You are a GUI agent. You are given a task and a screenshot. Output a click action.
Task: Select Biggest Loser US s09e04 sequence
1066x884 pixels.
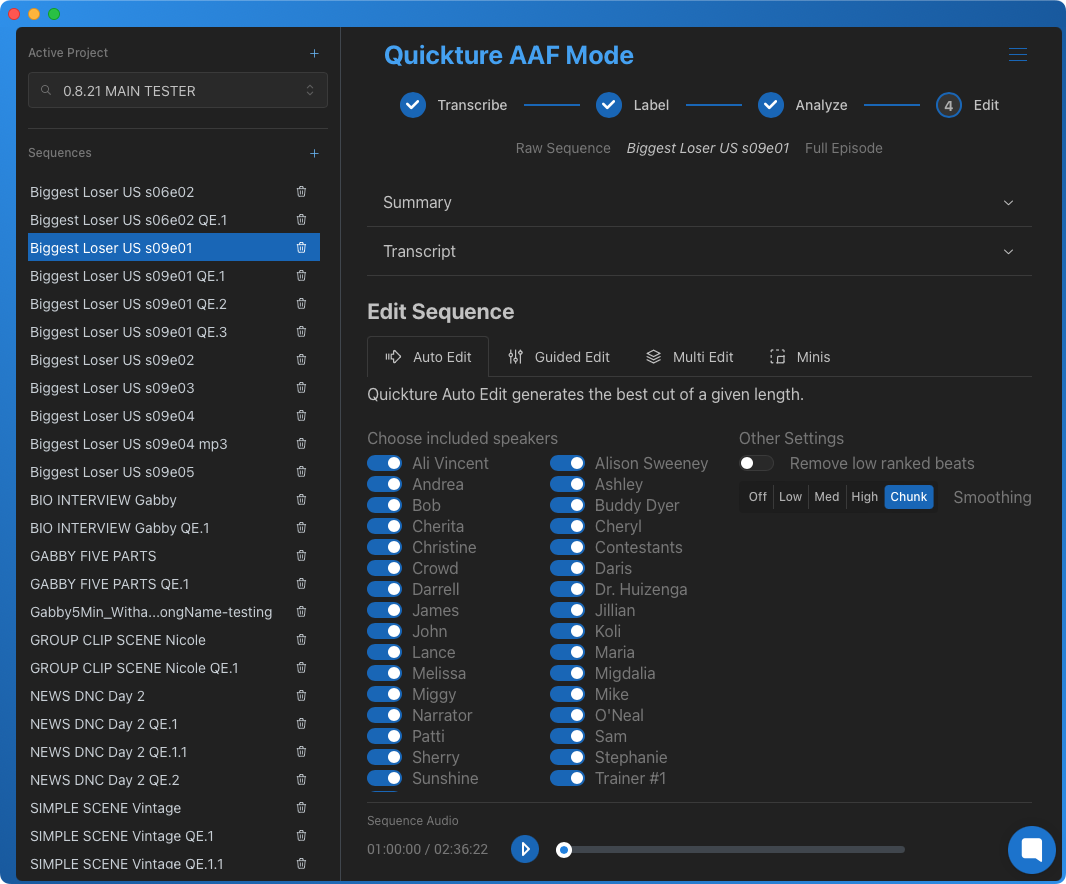point(173,415)
